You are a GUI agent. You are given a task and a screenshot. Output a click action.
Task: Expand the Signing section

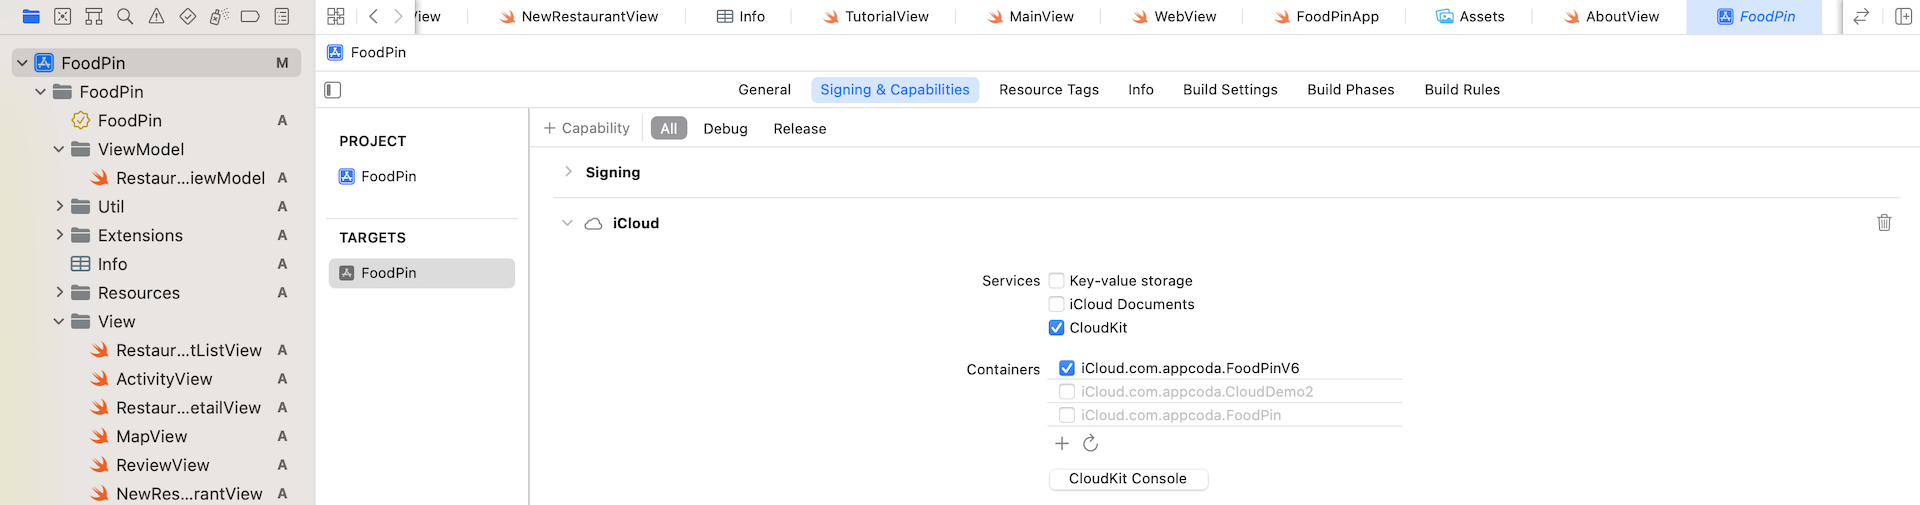568,172
